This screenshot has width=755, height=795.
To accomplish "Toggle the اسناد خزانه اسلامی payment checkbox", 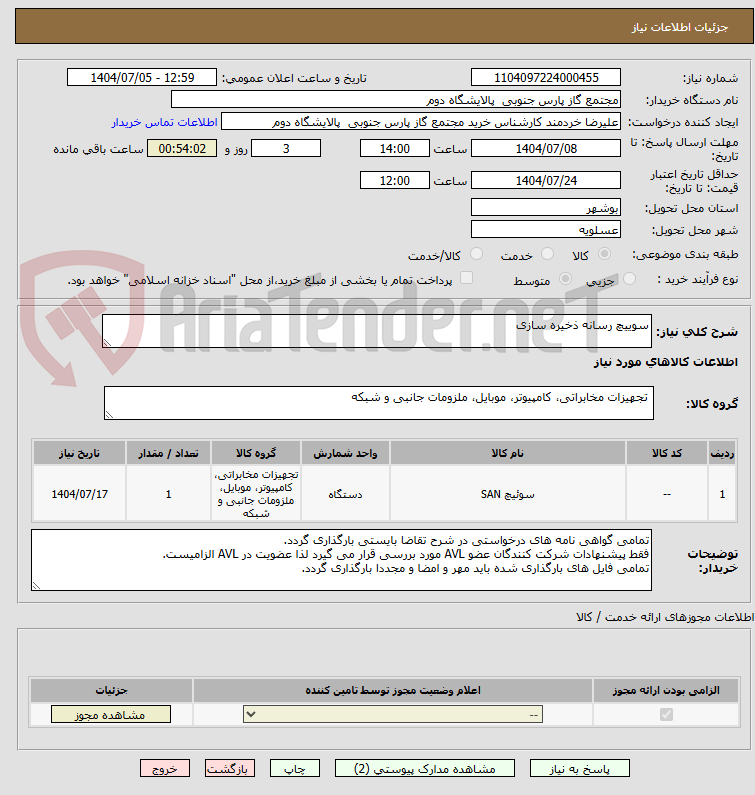I will click(466, 278).
